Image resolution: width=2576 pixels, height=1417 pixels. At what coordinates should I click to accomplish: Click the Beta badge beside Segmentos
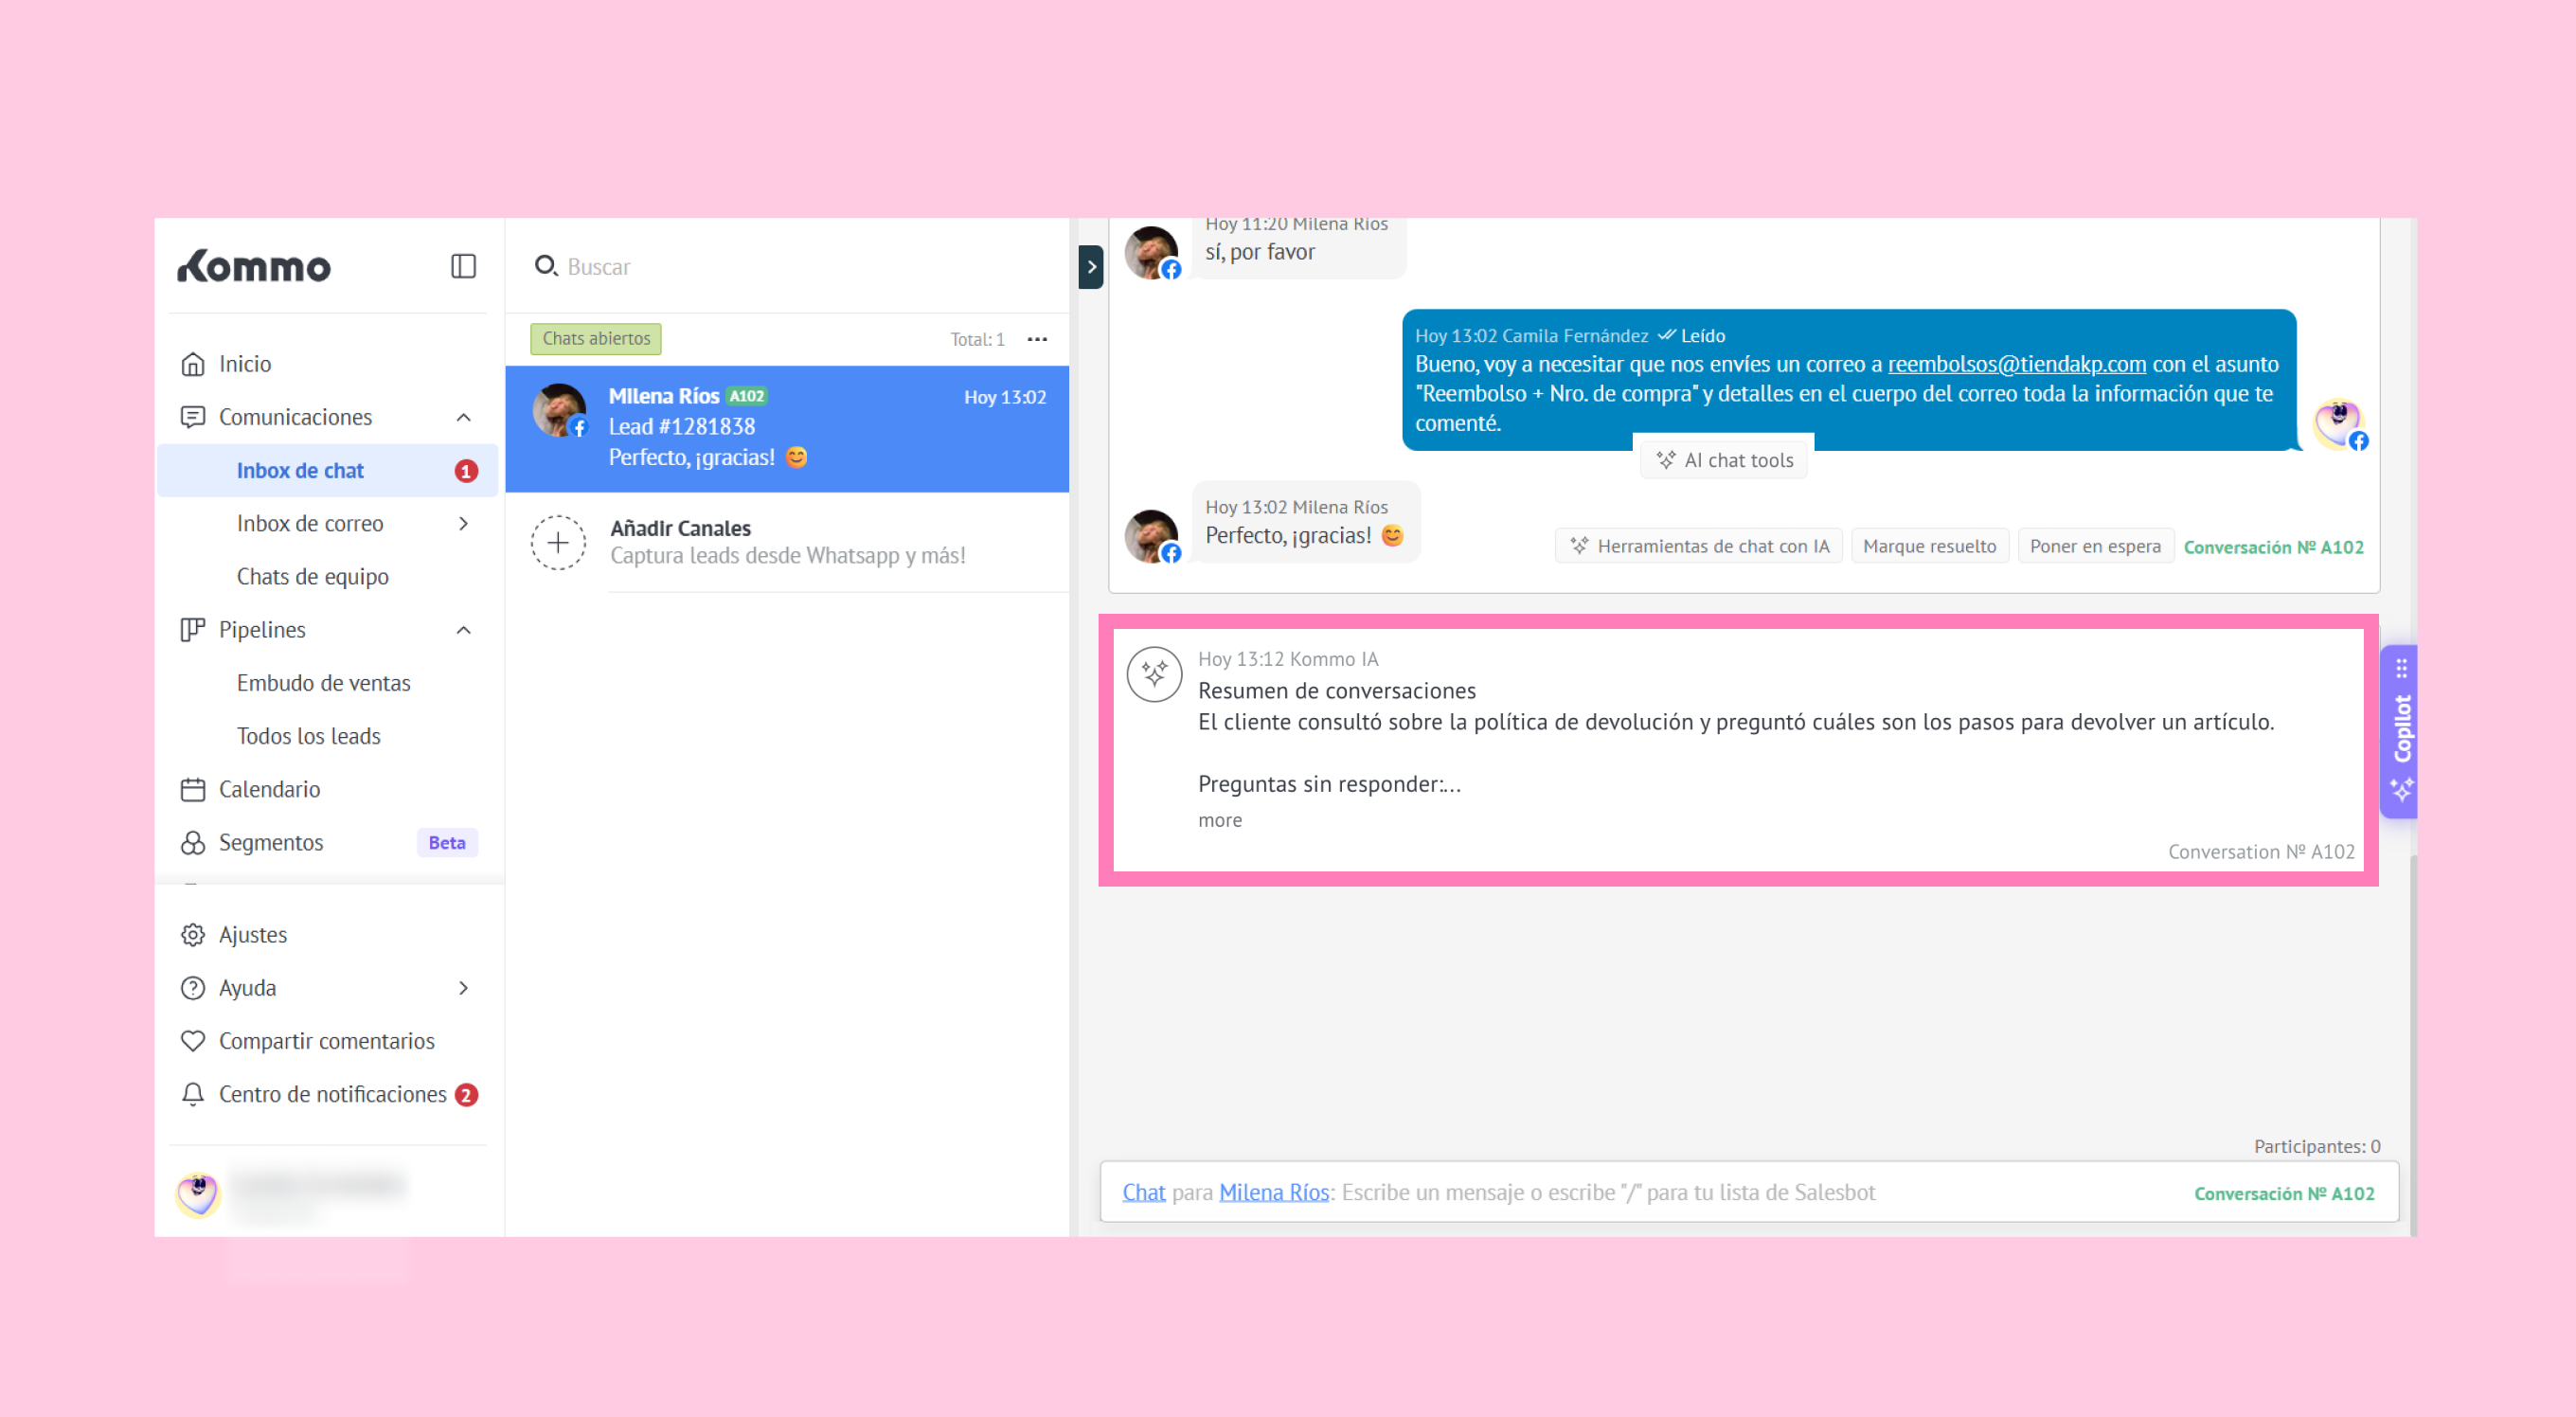pos(447,842)
